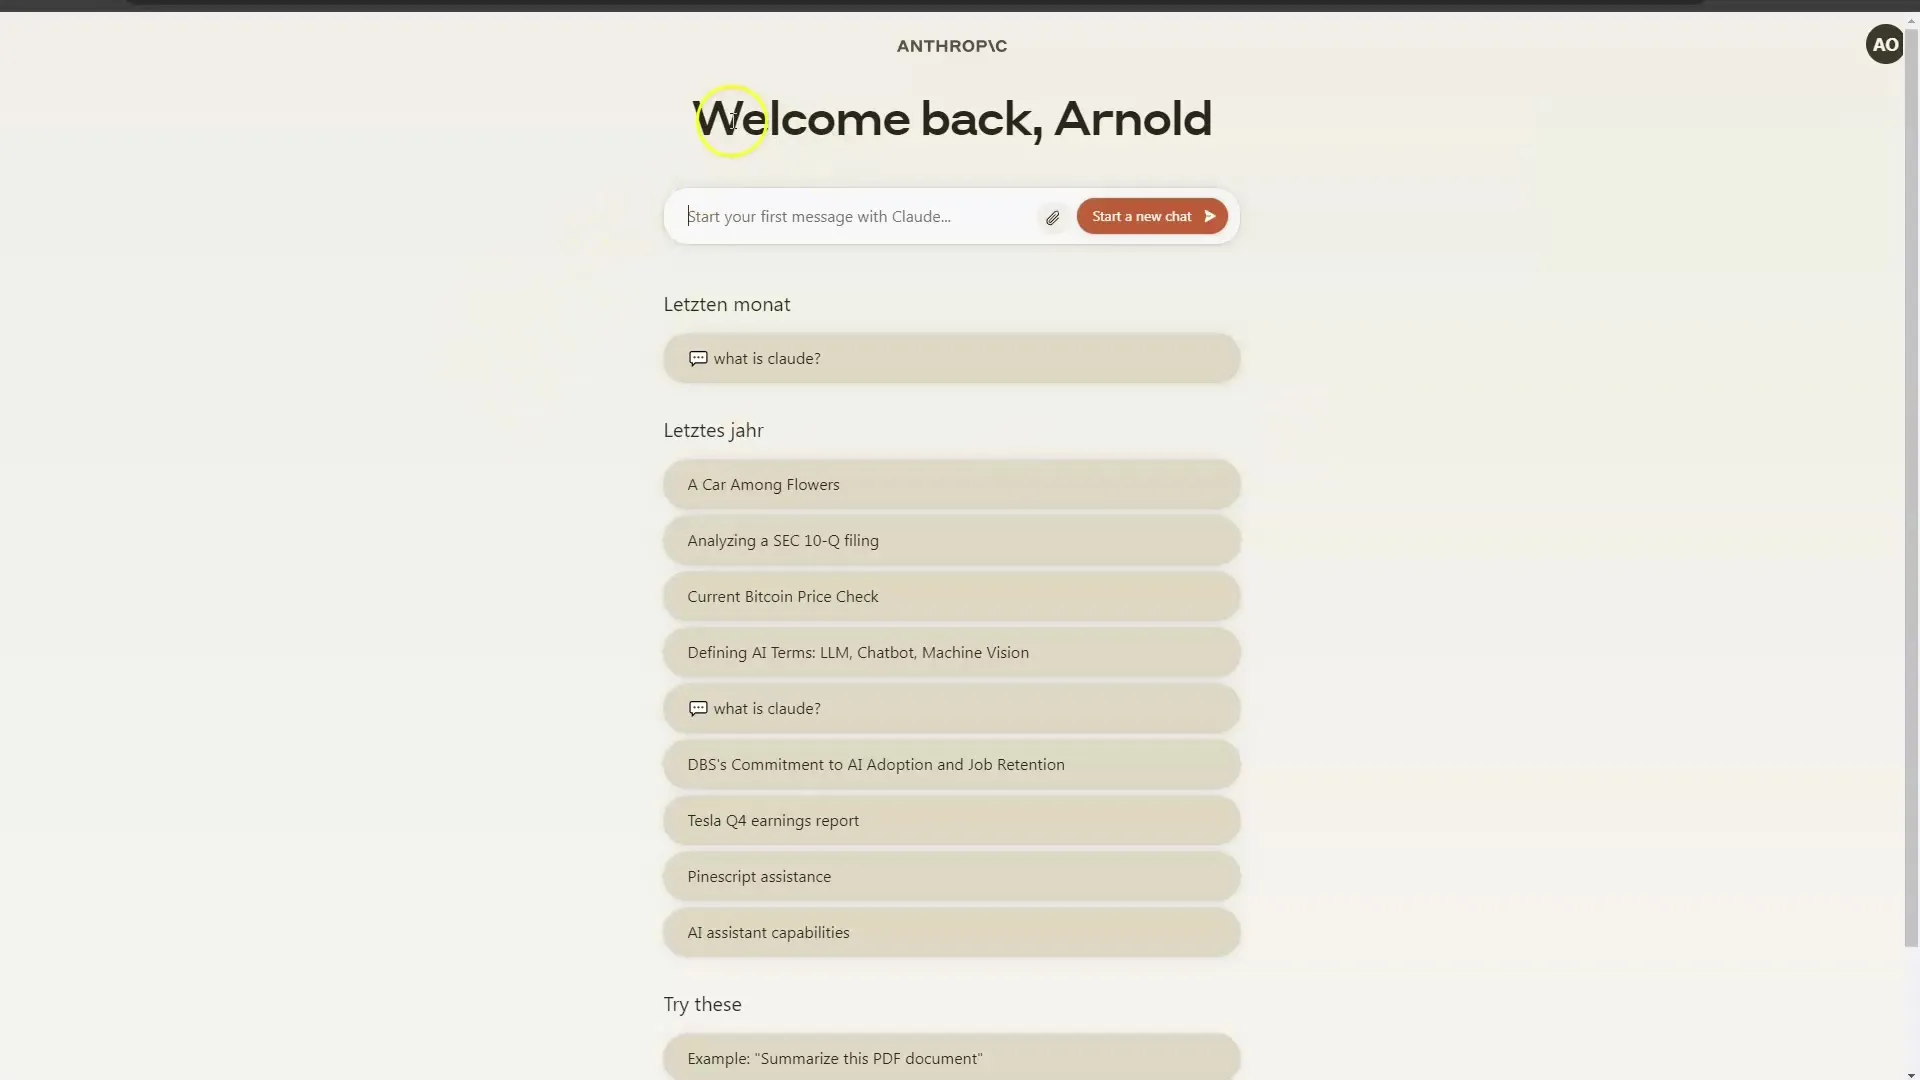
Task: Select 'Tesla Q4 earnings report' conversation
Action: click(951, 819)
